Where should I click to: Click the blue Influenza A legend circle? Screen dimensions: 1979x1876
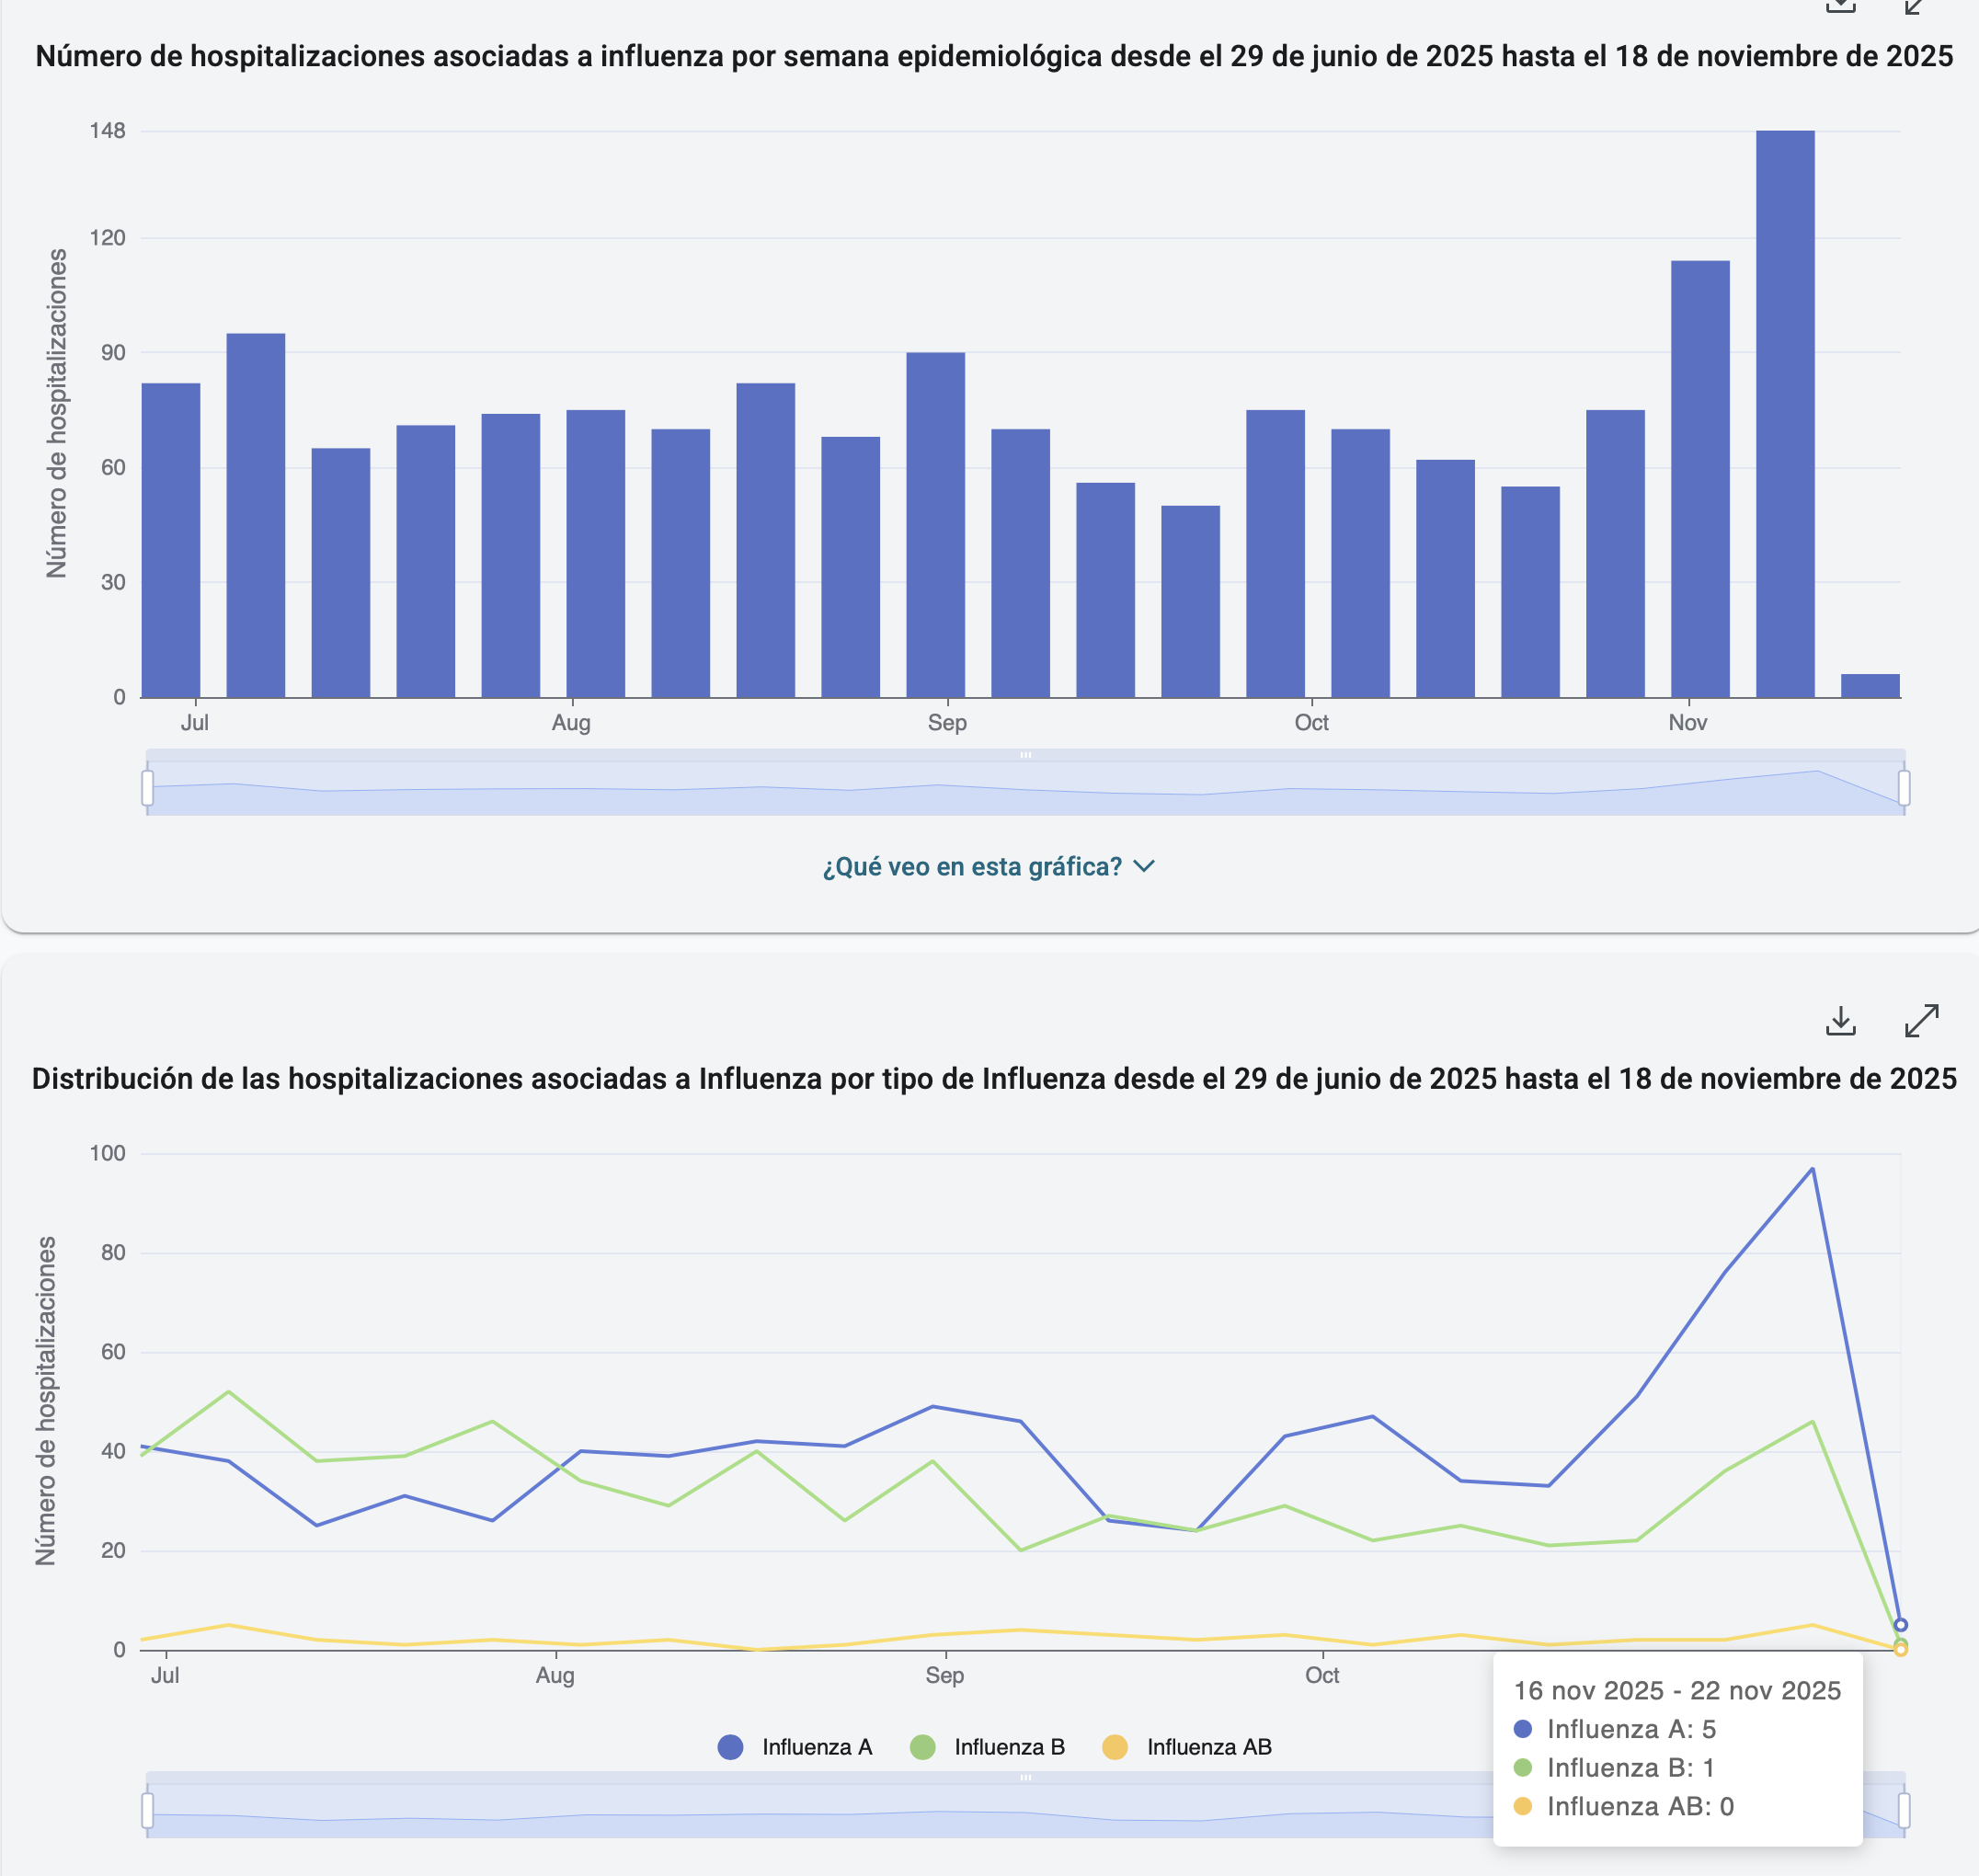[x=731, y=1747]
